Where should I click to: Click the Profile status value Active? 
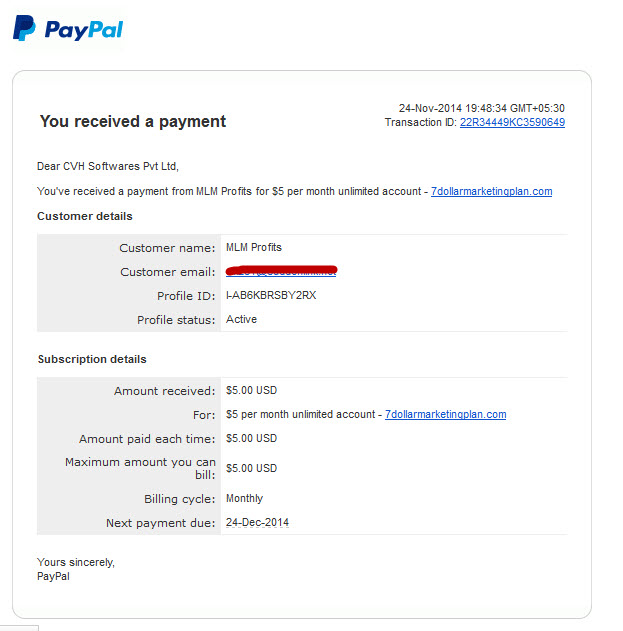coord(241,319)
